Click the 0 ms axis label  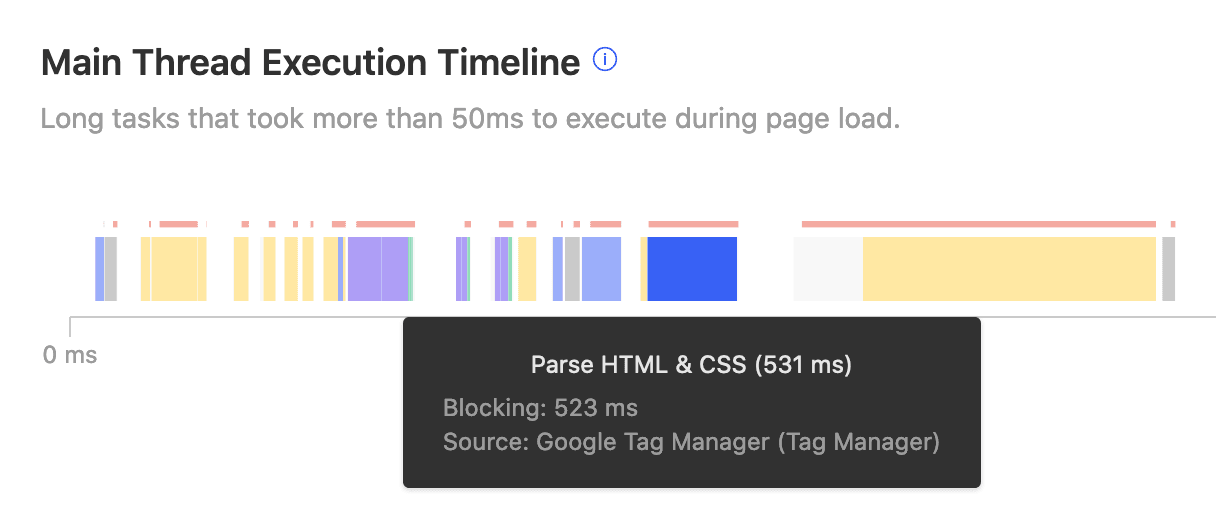pyautogui.click(x=70, y=355)
